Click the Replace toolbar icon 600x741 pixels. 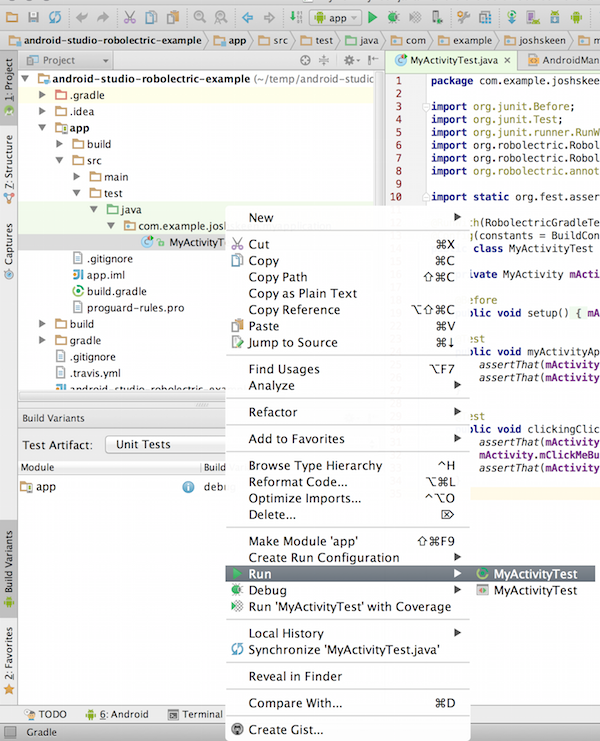tap(221, 18)
